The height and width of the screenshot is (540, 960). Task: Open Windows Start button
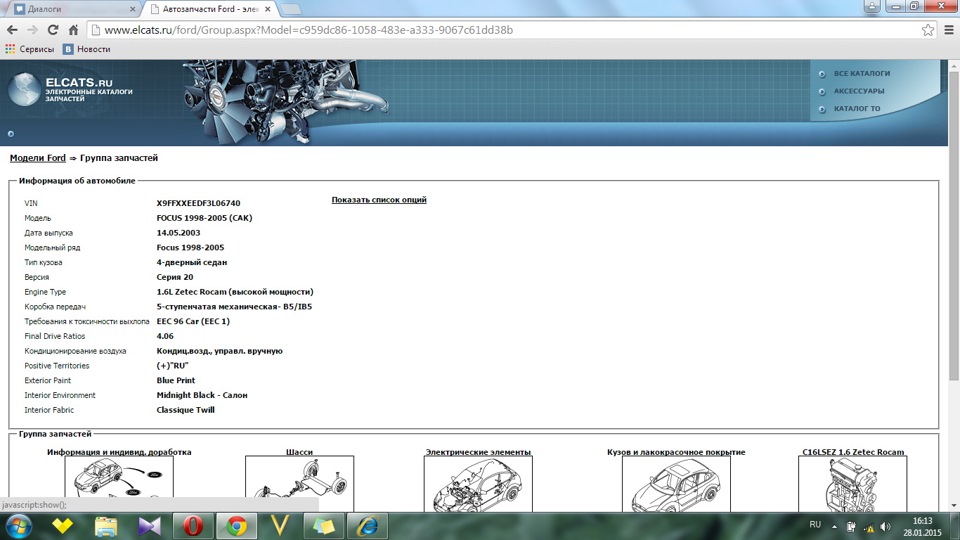click(18, 526)
